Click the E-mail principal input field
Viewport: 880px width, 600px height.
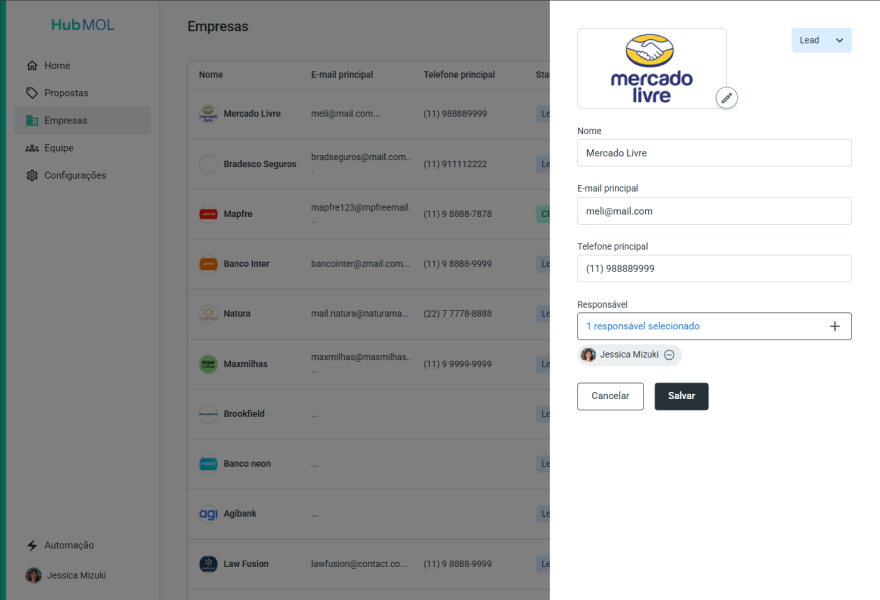click(x=714, y=211)
